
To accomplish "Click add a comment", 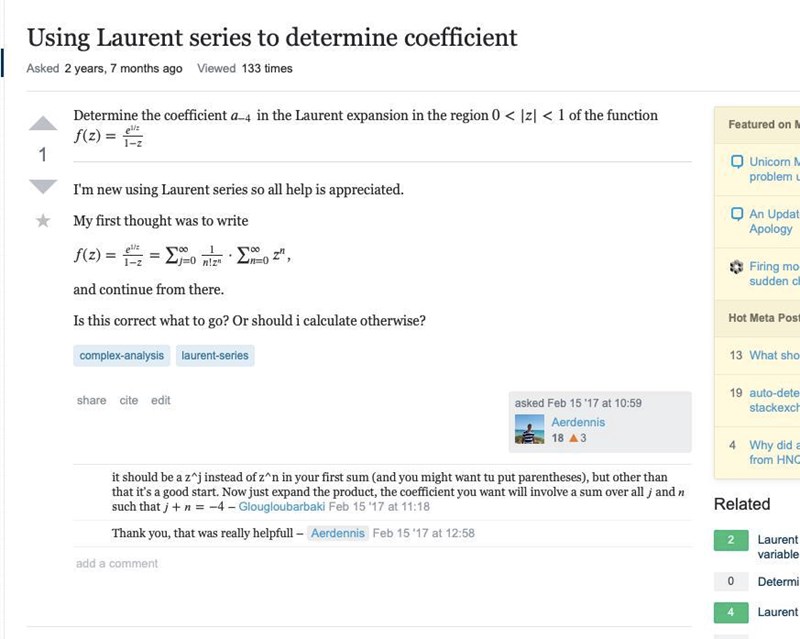I will point(116,563).
